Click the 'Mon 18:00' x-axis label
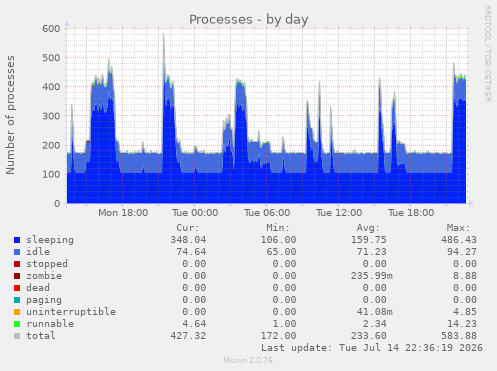Viewport: 497px width, 371px height. (123, 213)
